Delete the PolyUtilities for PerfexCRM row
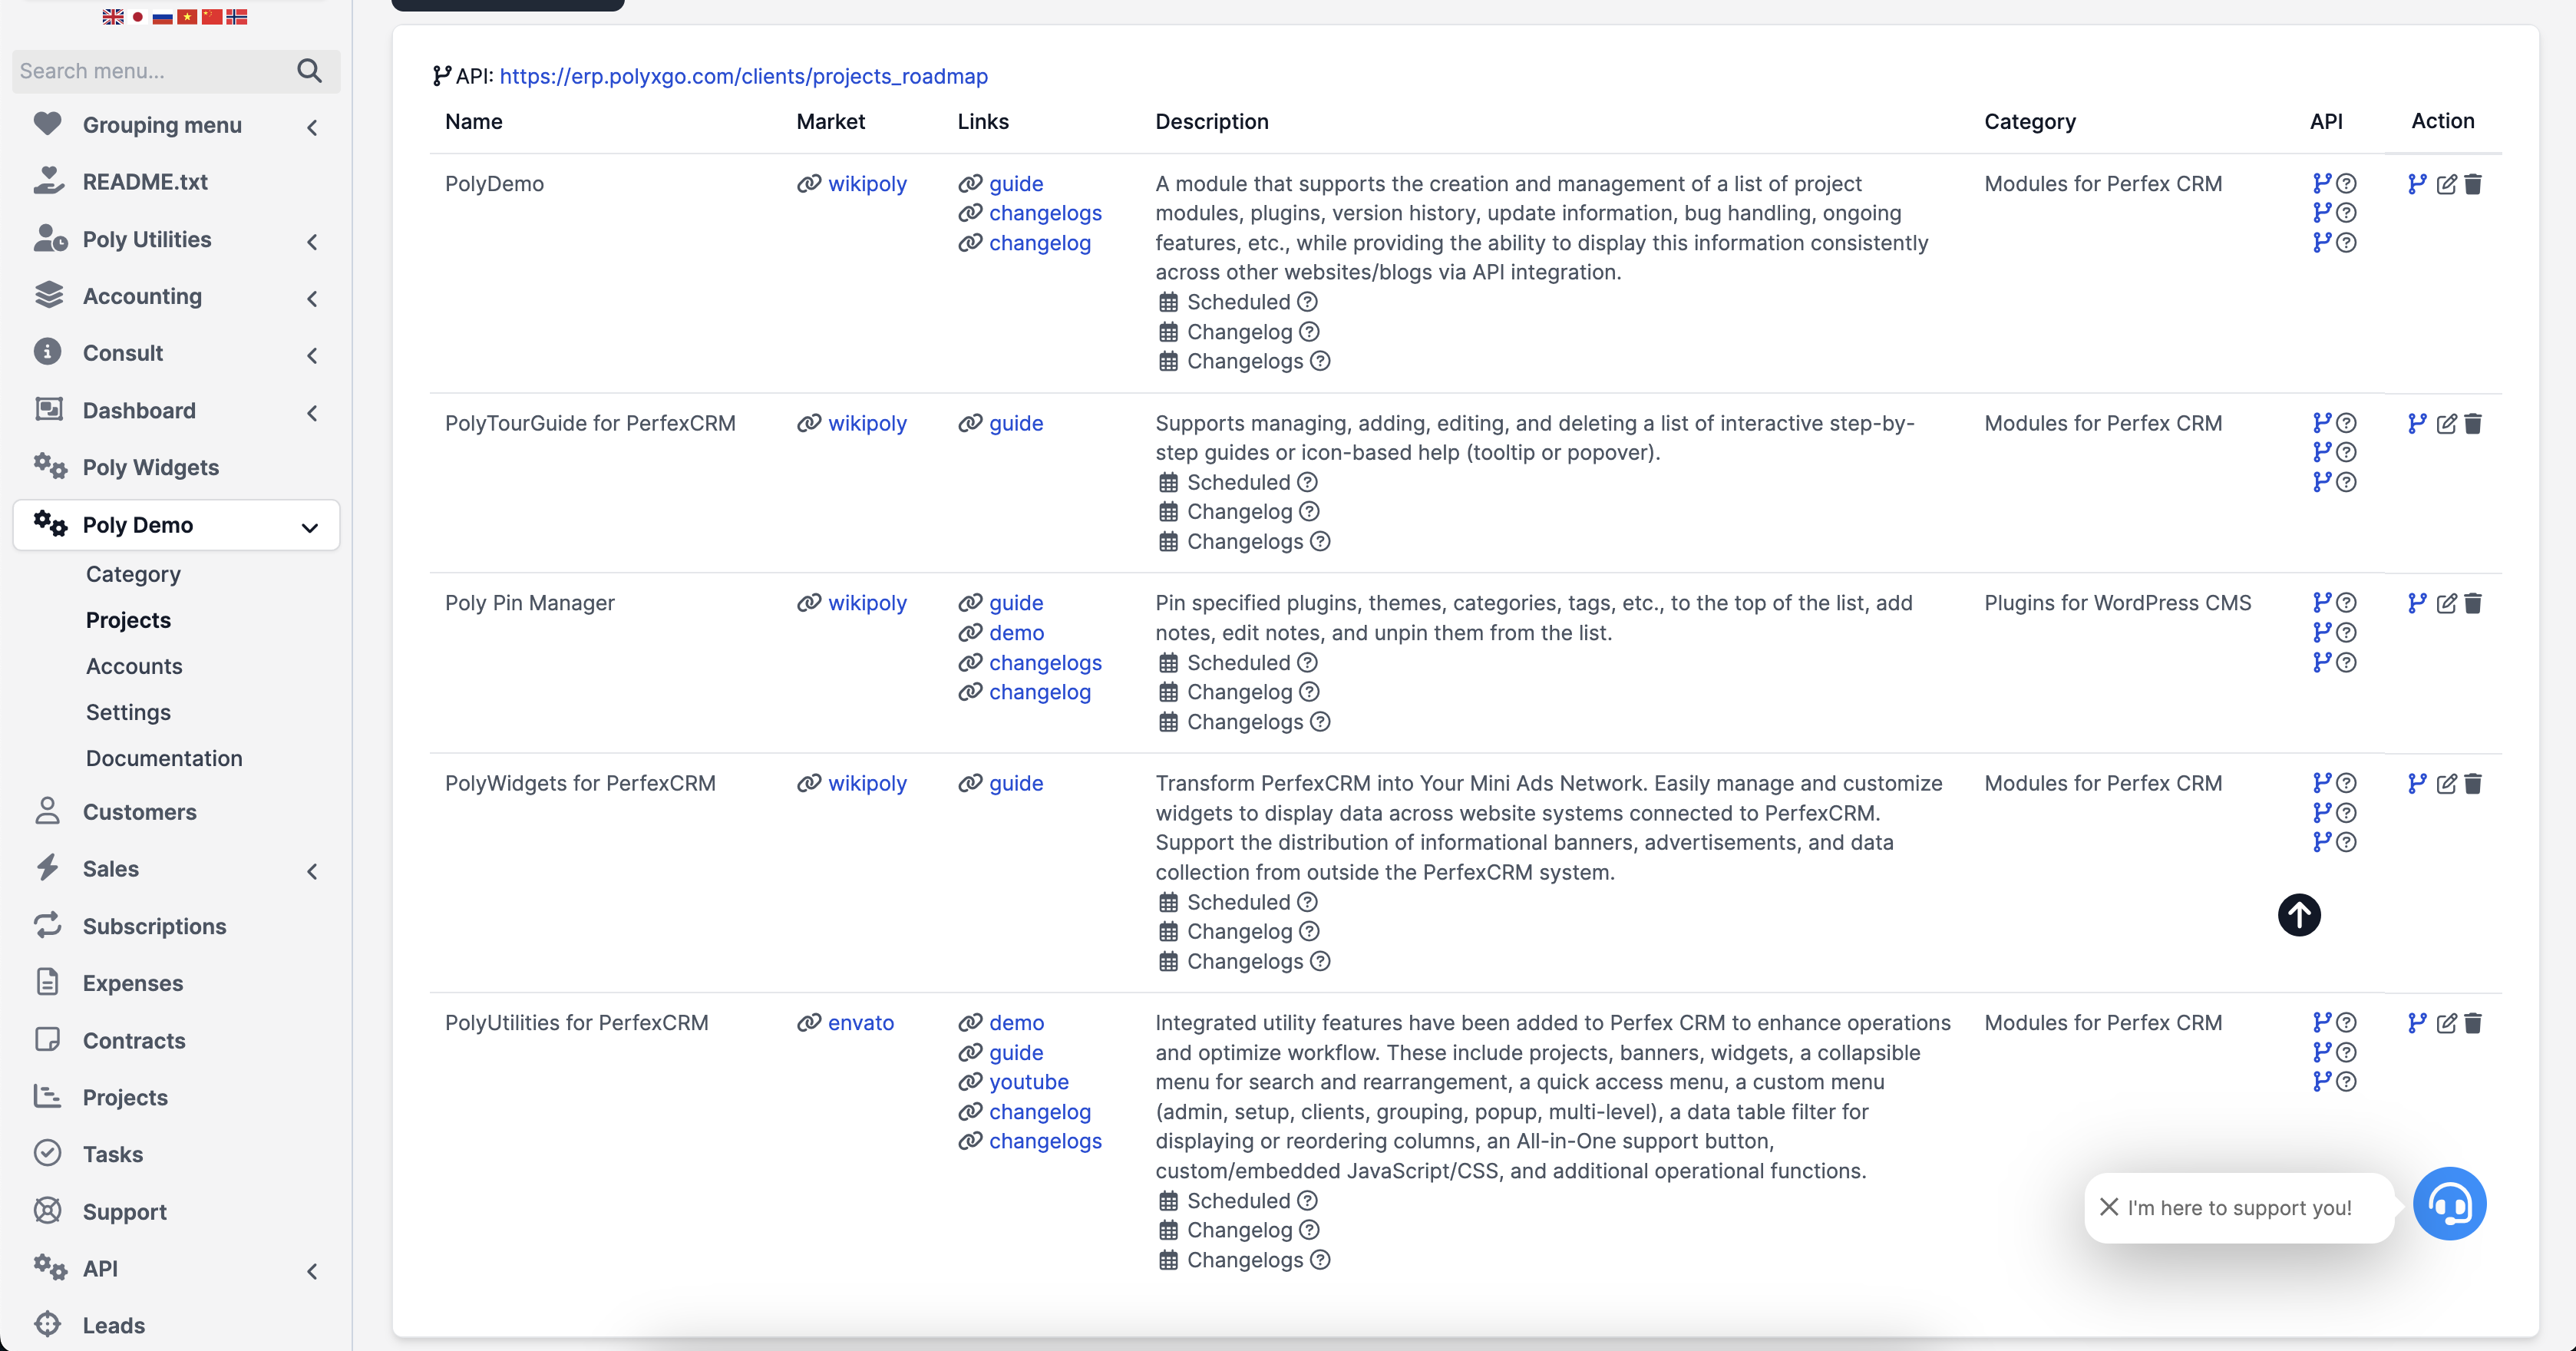This screenshot has height=1351, width=2576. (x=2473, y=1023)
